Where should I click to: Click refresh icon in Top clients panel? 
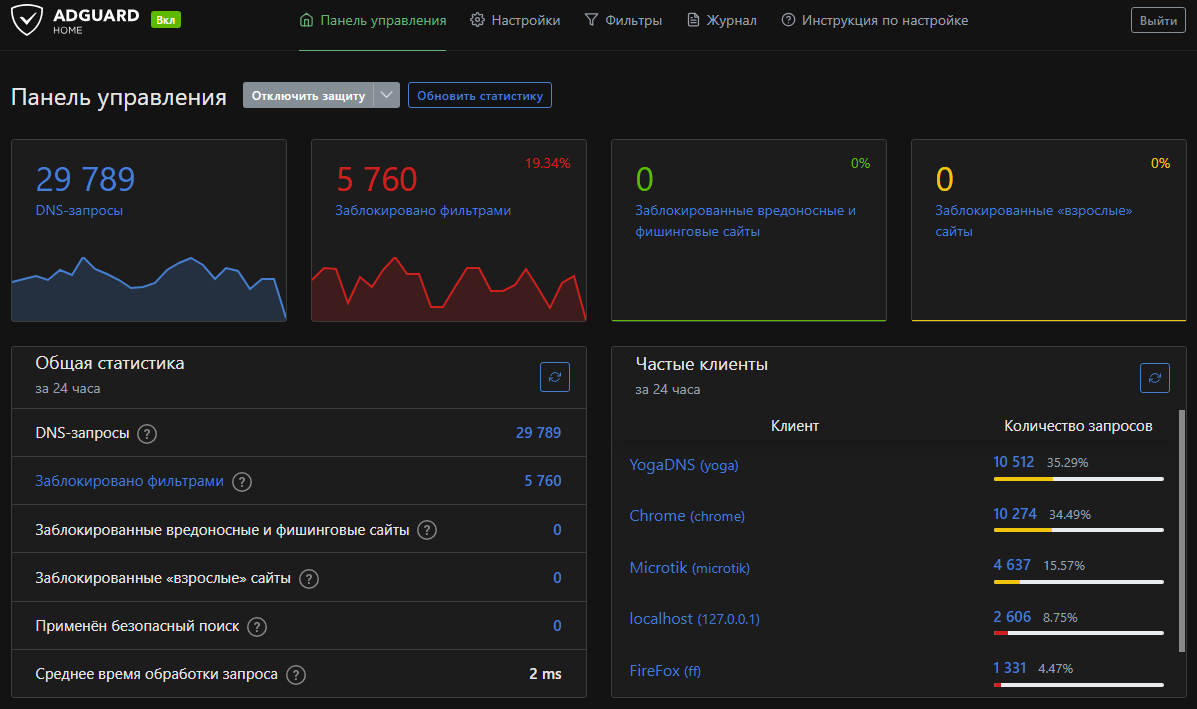(1154, 377)
